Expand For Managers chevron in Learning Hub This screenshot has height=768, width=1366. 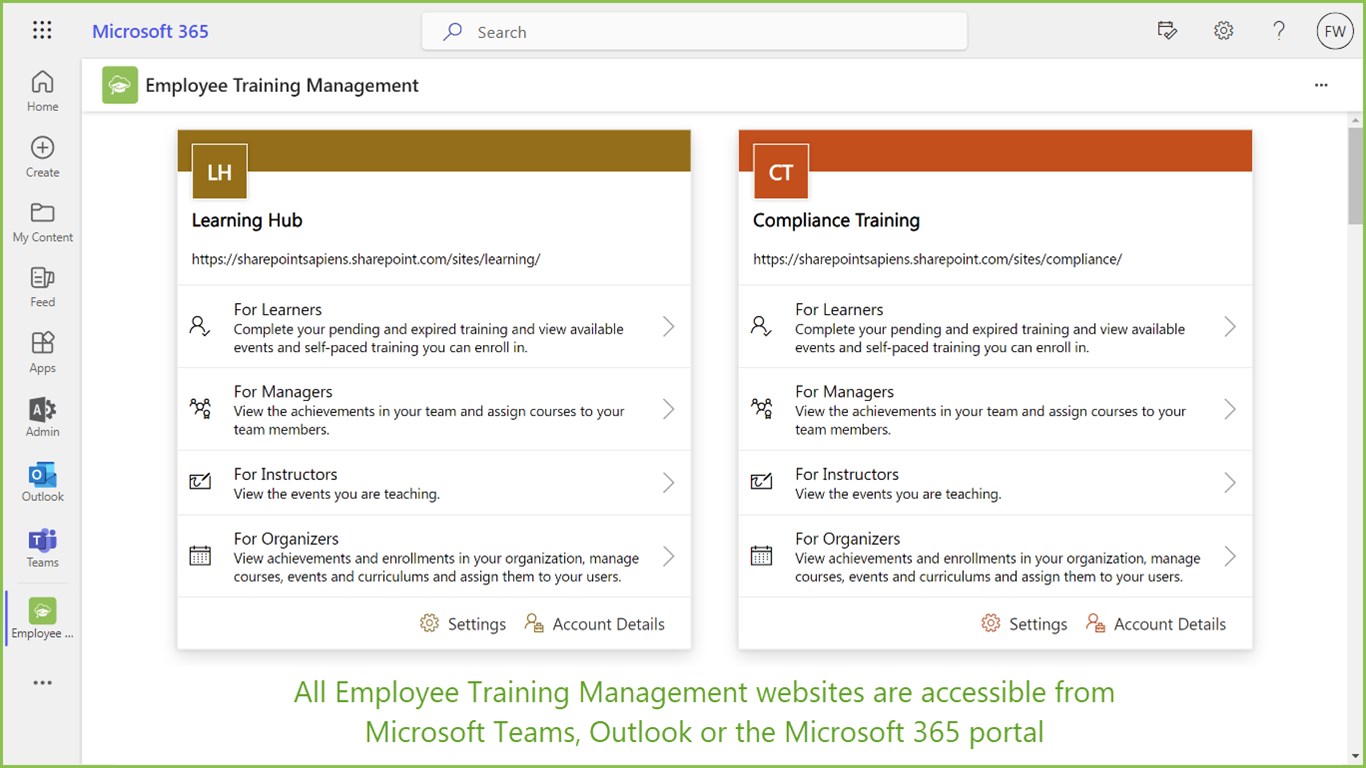point(668,409)
